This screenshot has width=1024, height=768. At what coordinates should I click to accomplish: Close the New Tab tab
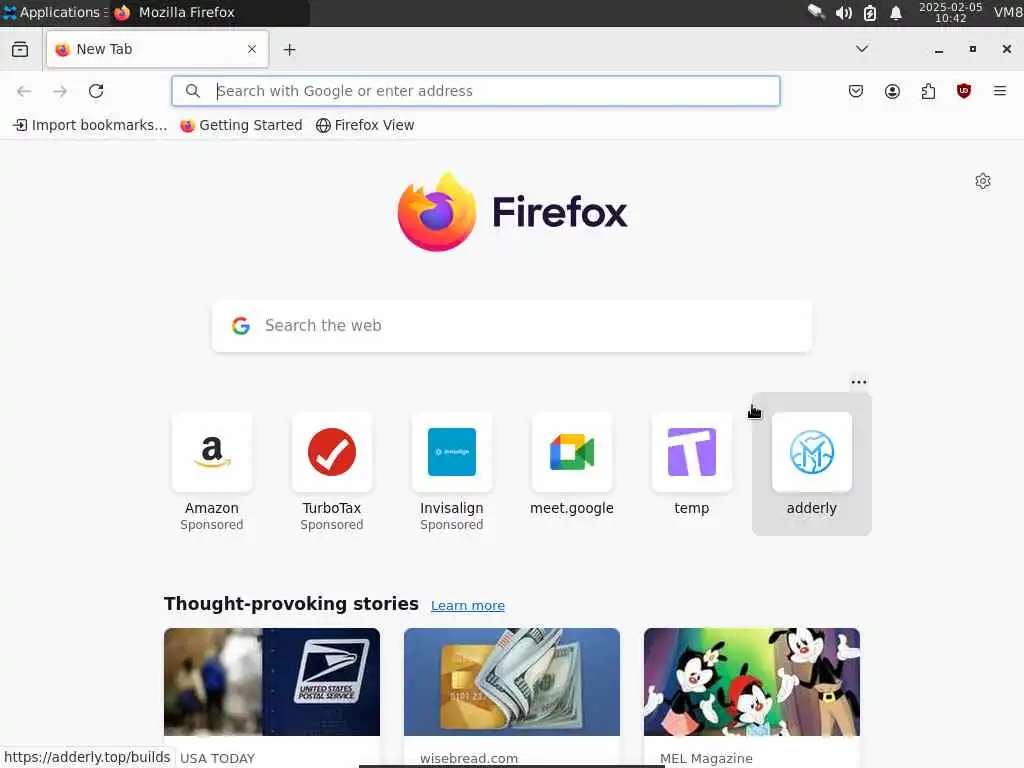252,49
